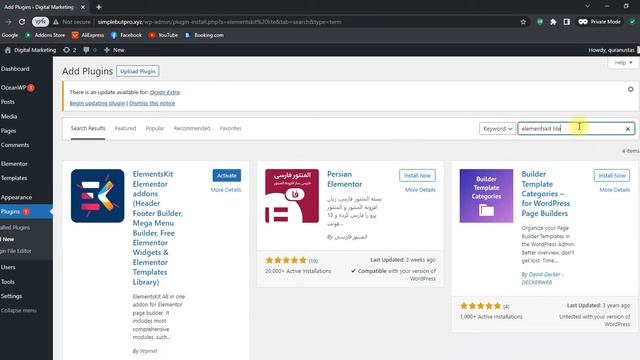
Task: Open Persian Elementor title link
Action: pyautogui.click(x=344, y=179)
